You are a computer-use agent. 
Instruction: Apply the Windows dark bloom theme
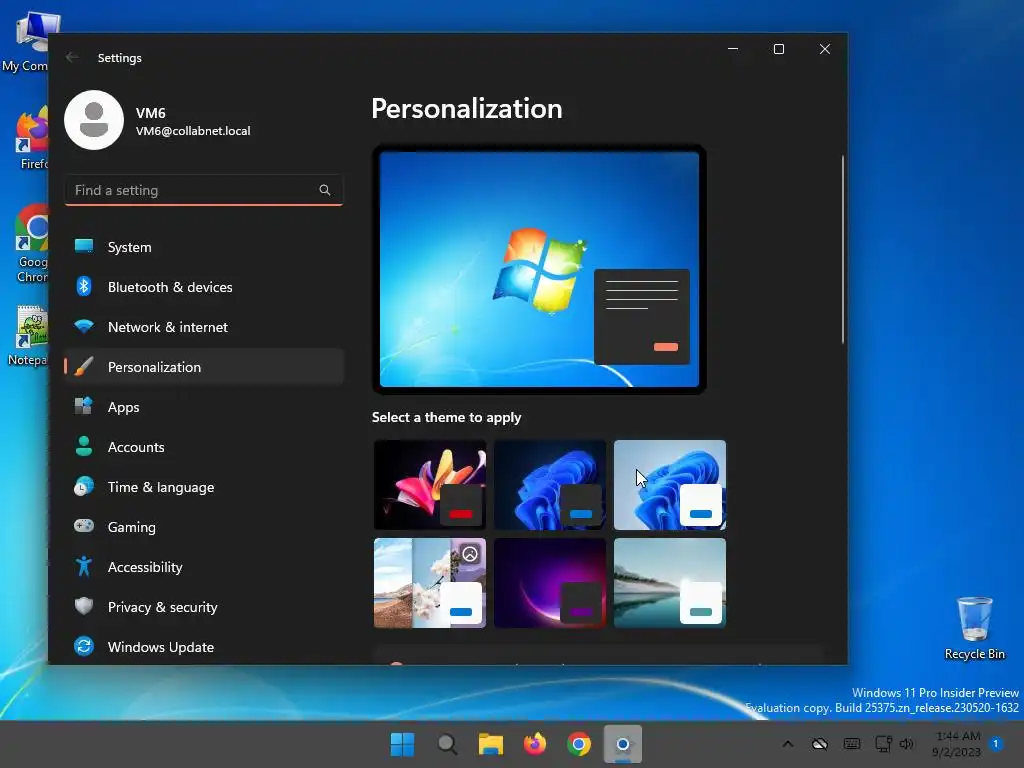coord(550,485)
